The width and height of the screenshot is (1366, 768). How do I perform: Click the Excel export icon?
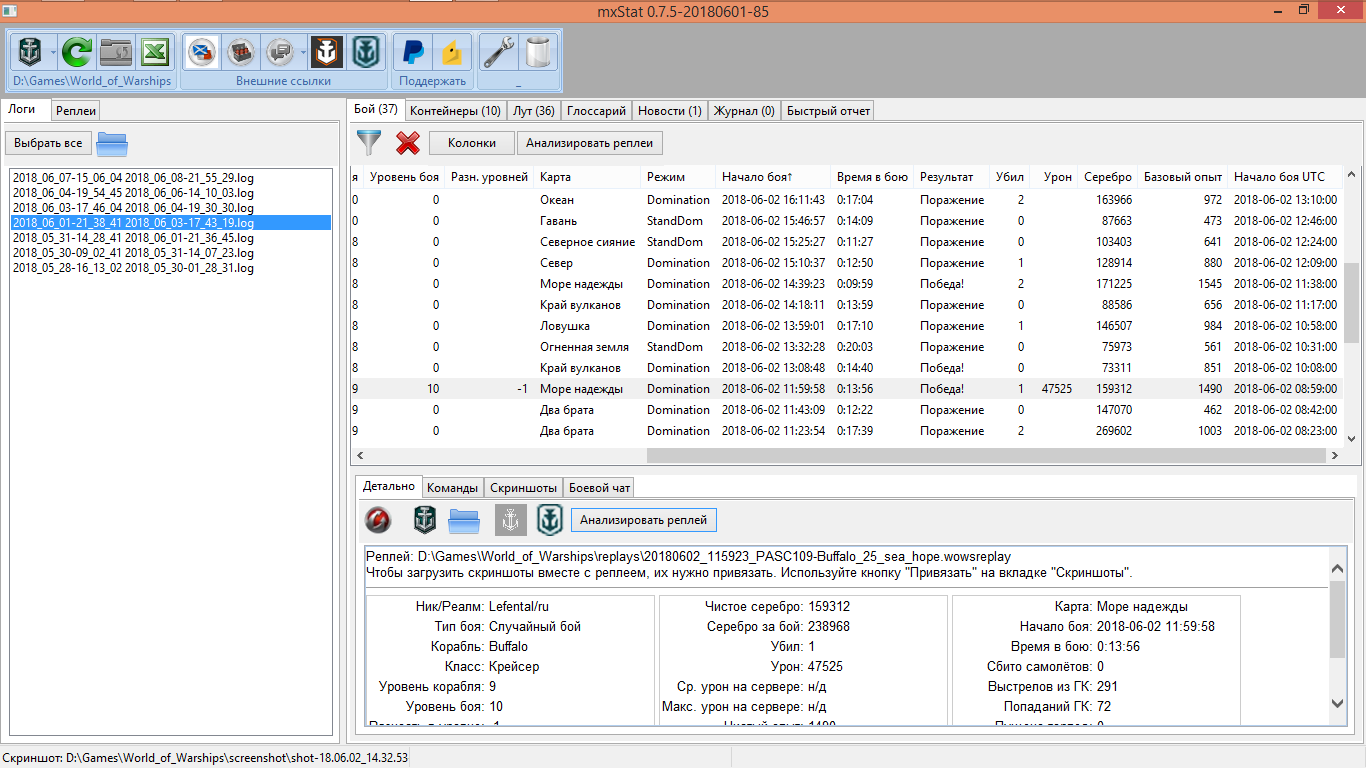154,52
